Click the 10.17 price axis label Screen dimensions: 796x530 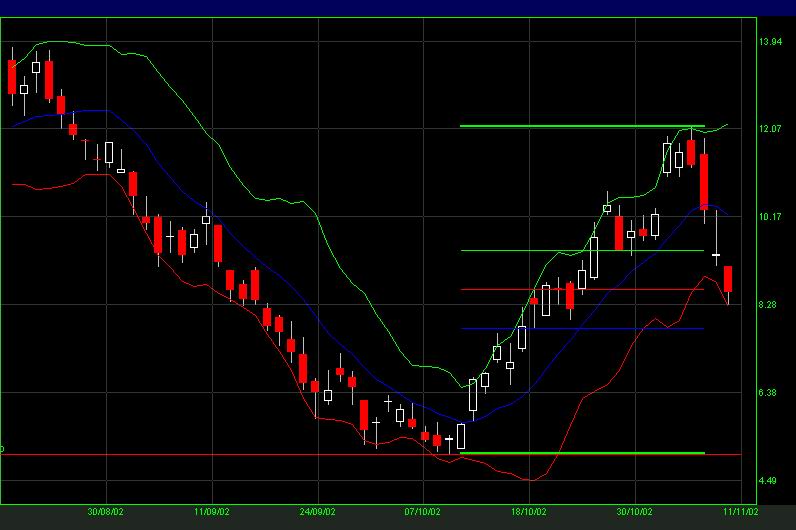(771, 217)
